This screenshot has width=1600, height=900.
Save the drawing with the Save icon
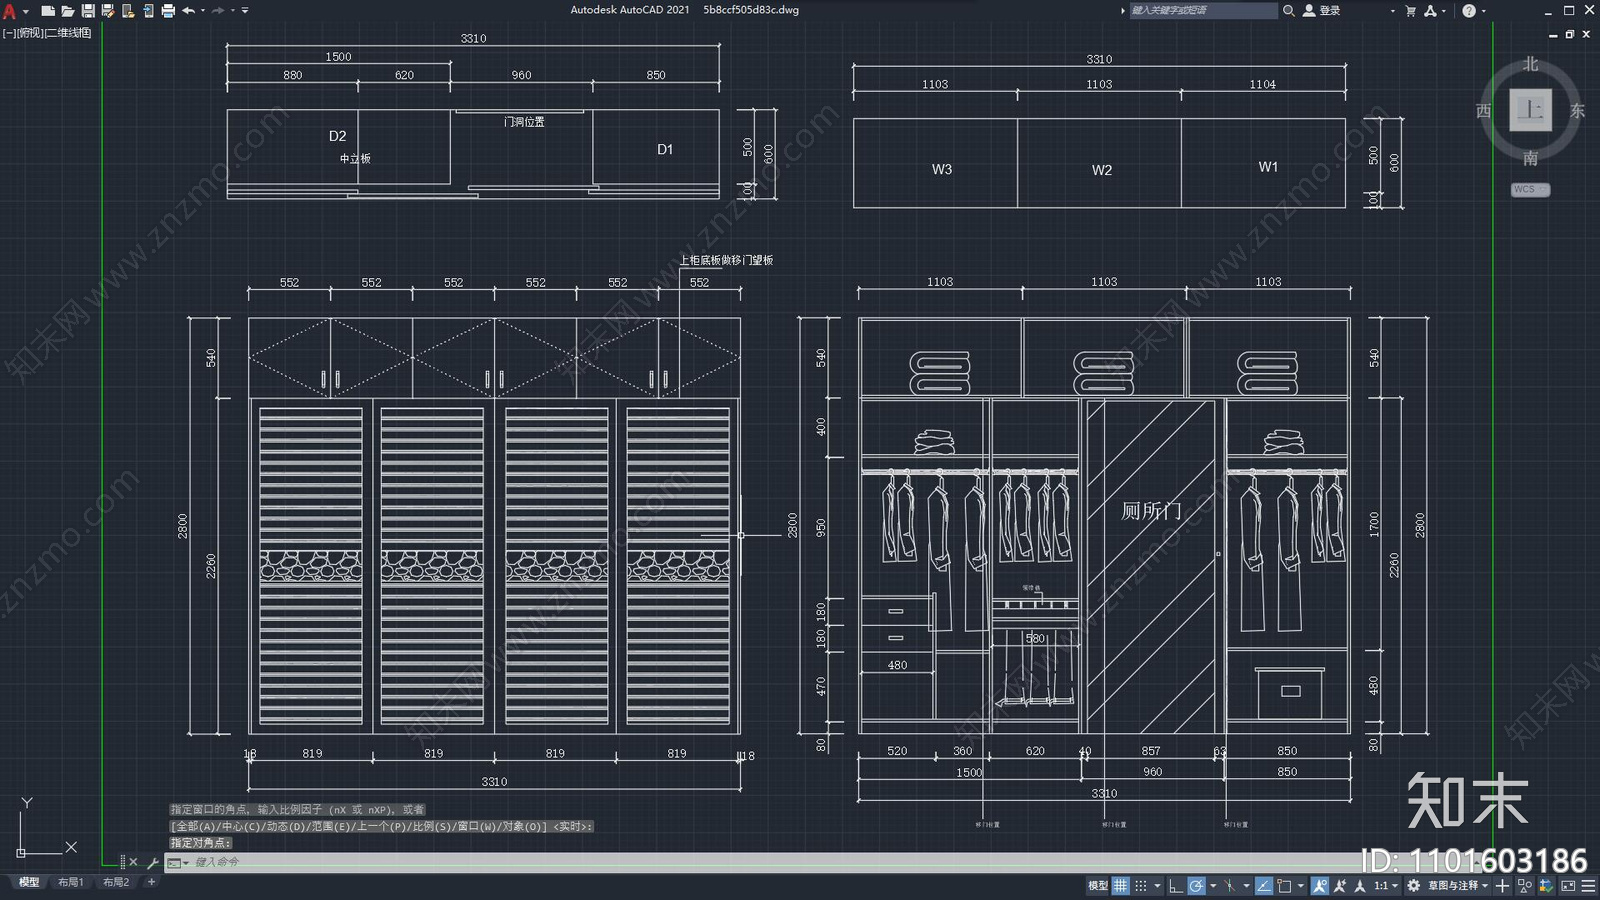[x=88, y=11]
